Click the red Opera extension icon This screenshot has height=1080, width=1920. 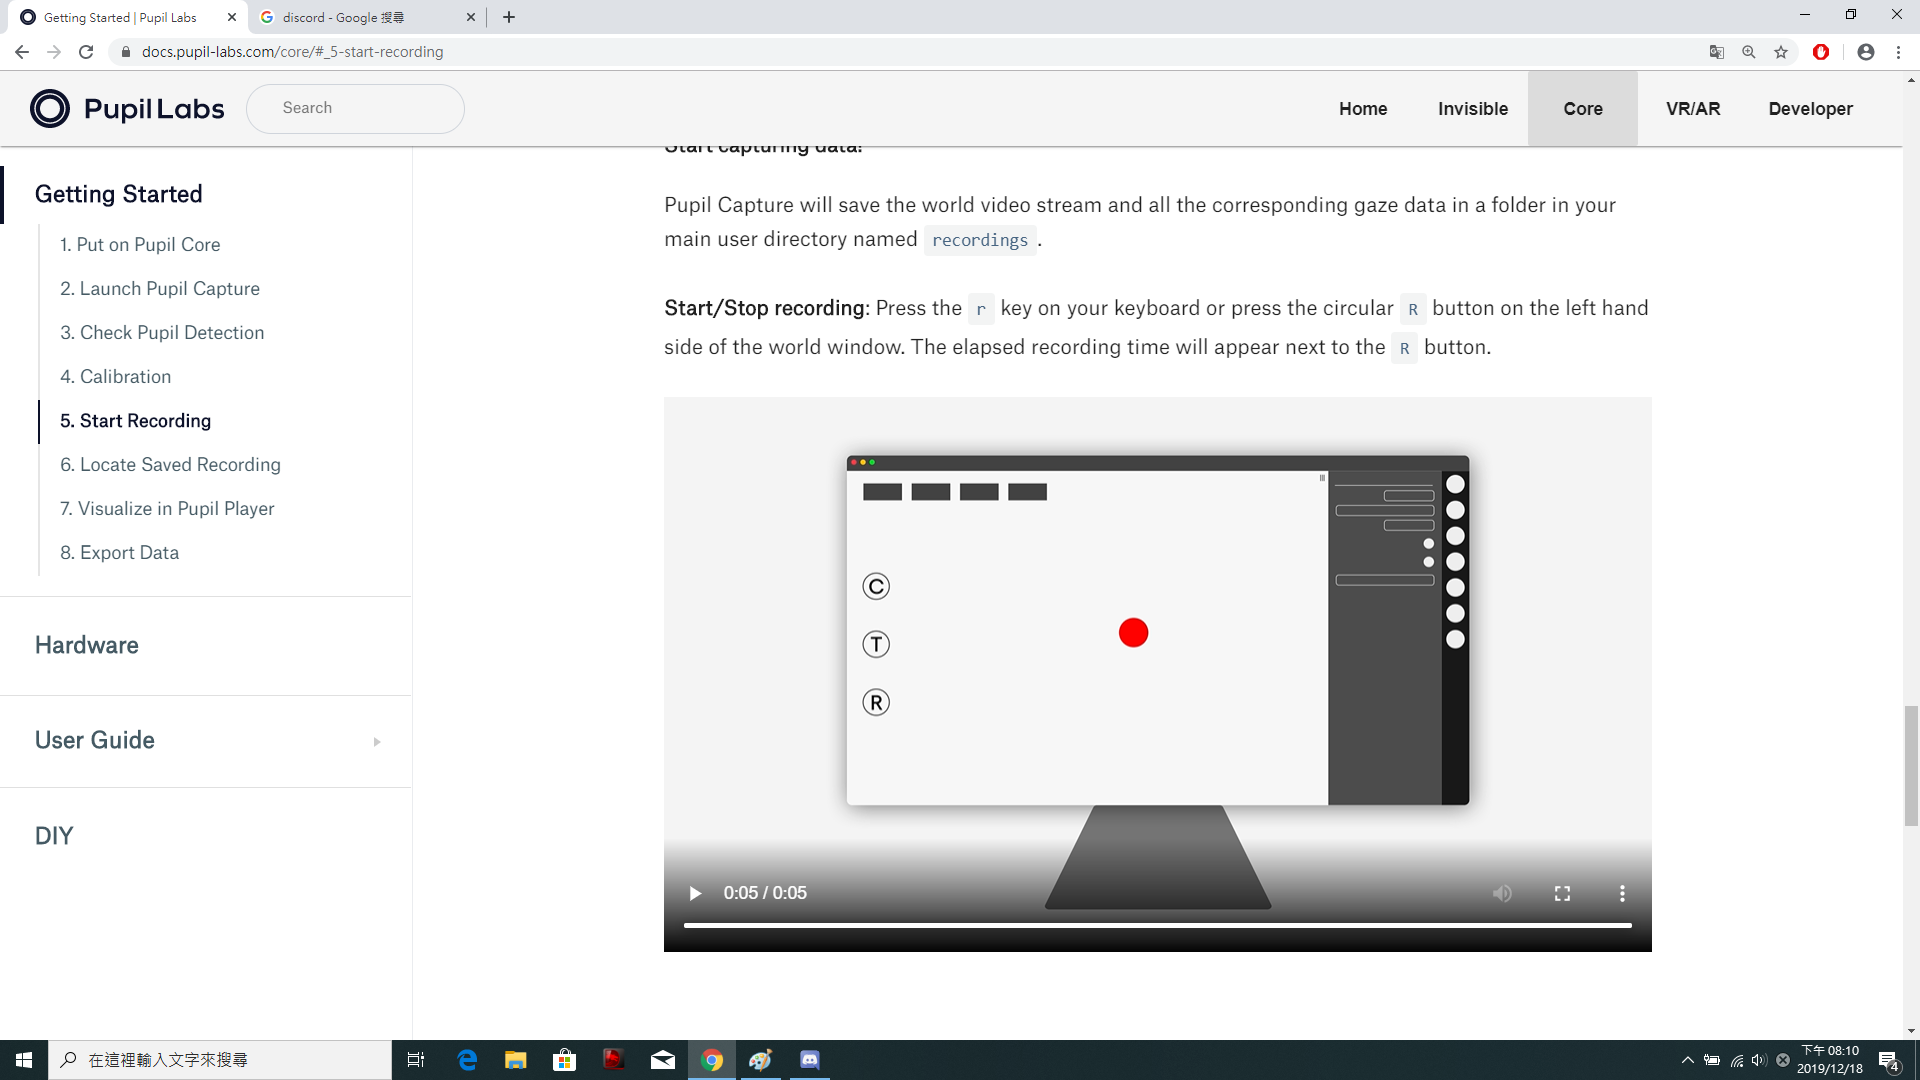tap(1821, 52)
